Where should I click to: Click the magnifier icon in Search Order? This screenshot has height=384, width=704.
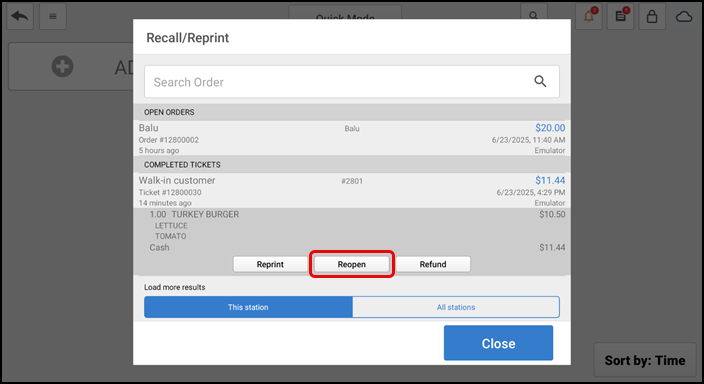click(540, 81)
